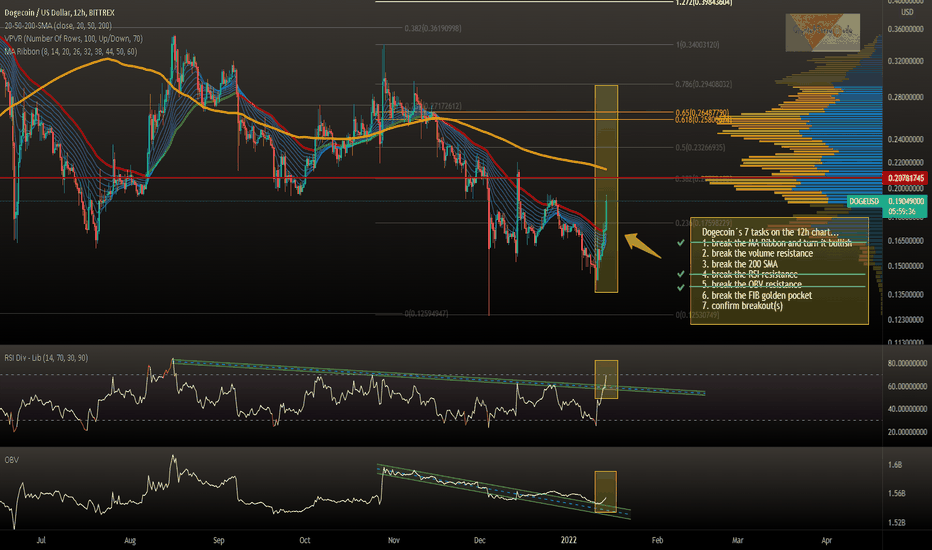The width and height of the screenshot is (932, 550).
Task: Click the Apr label on the time axis
Action: [x=827, y=540]
